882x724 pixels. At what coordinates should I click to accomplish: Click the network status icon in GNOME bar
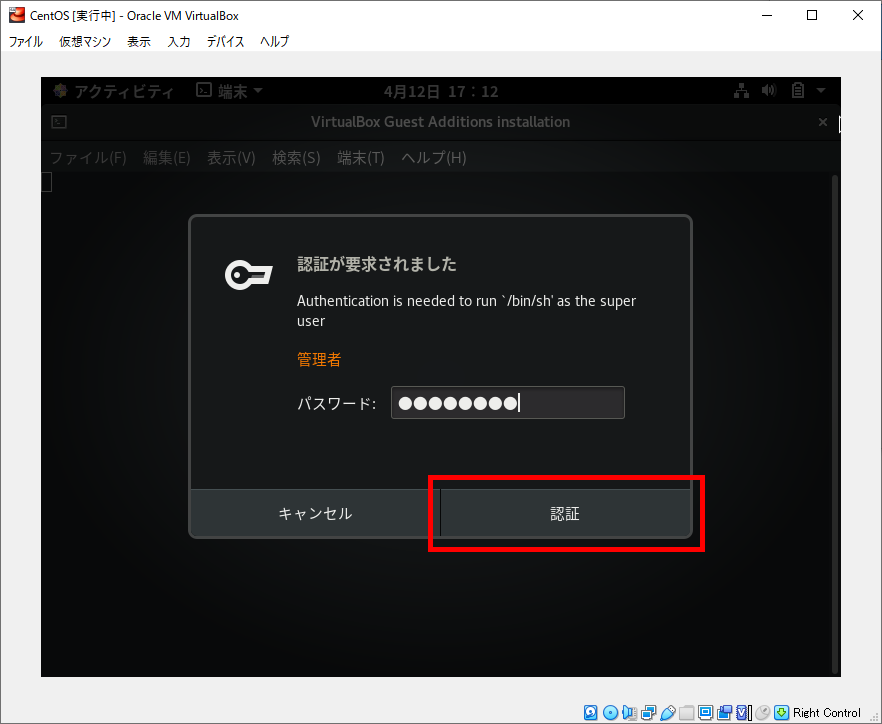(741, 91)
